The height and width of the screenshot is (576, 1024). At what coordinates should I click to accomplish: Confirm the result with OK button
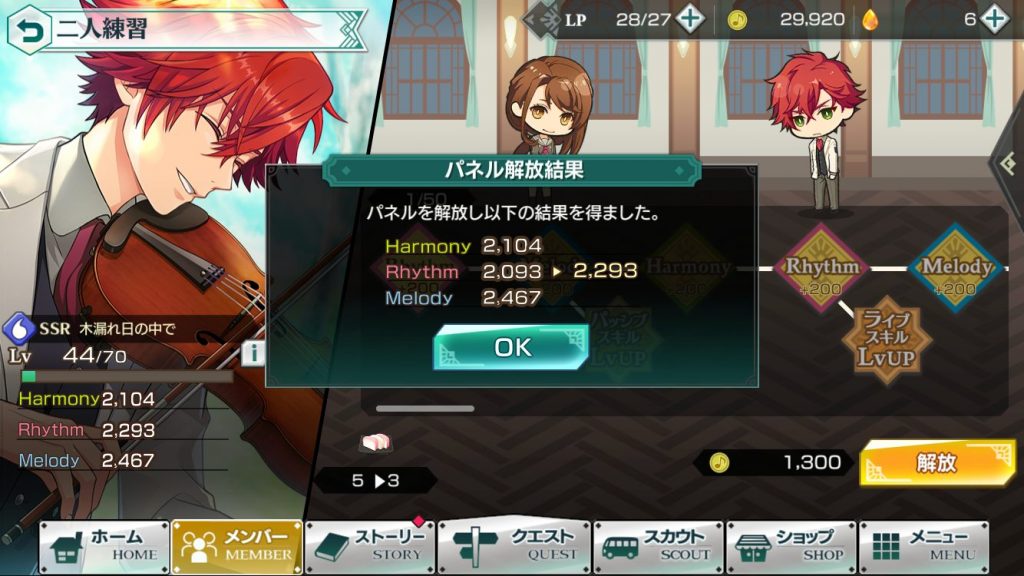(511, 347)
